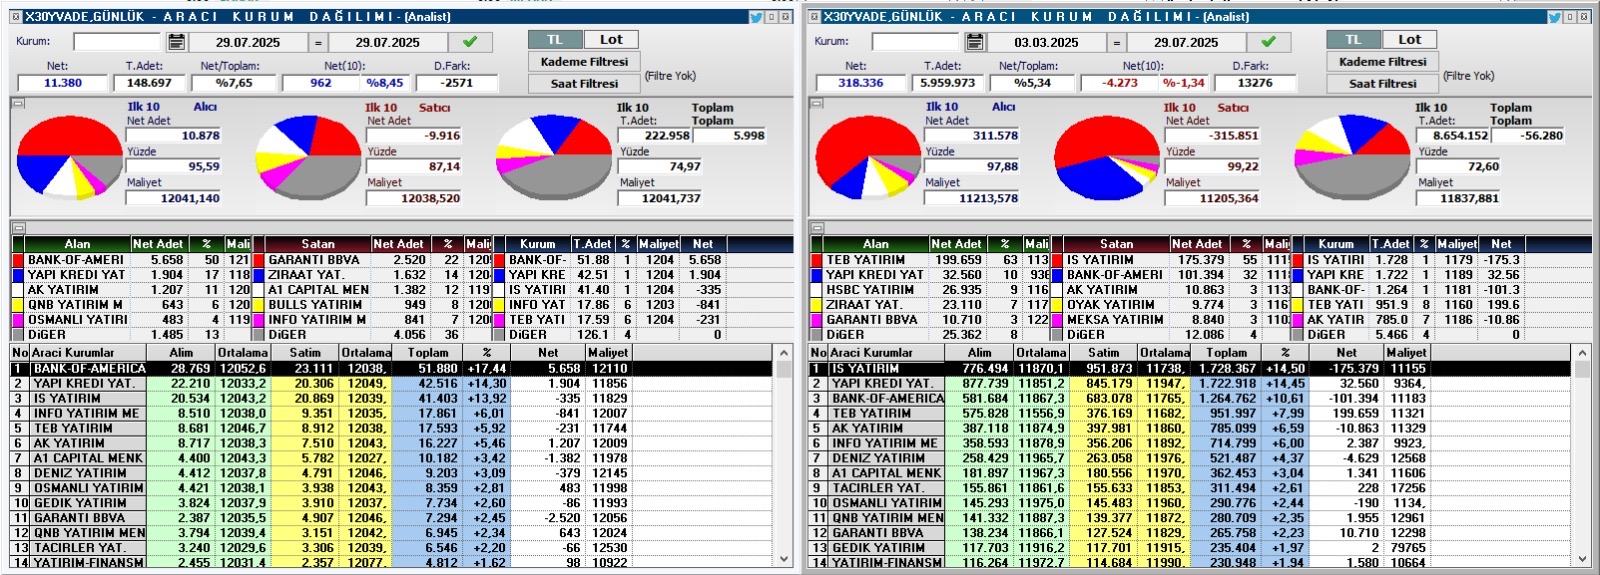
Task: Select TL mode in left window
Action: tap(555, 40)
